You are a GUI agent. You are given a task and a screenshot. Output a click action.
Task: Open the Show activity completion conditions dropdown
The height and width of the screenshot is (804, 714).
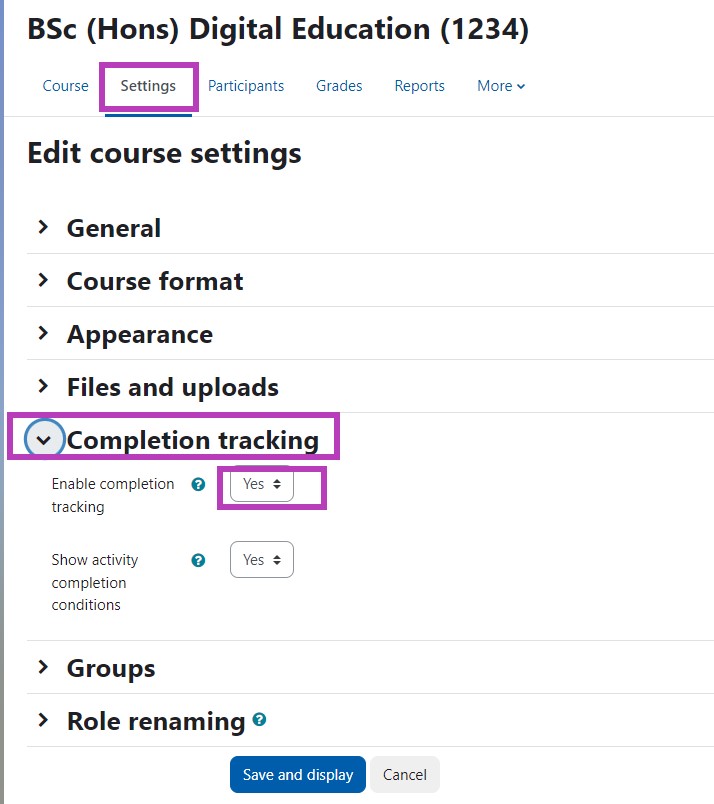tap(261, 560)
